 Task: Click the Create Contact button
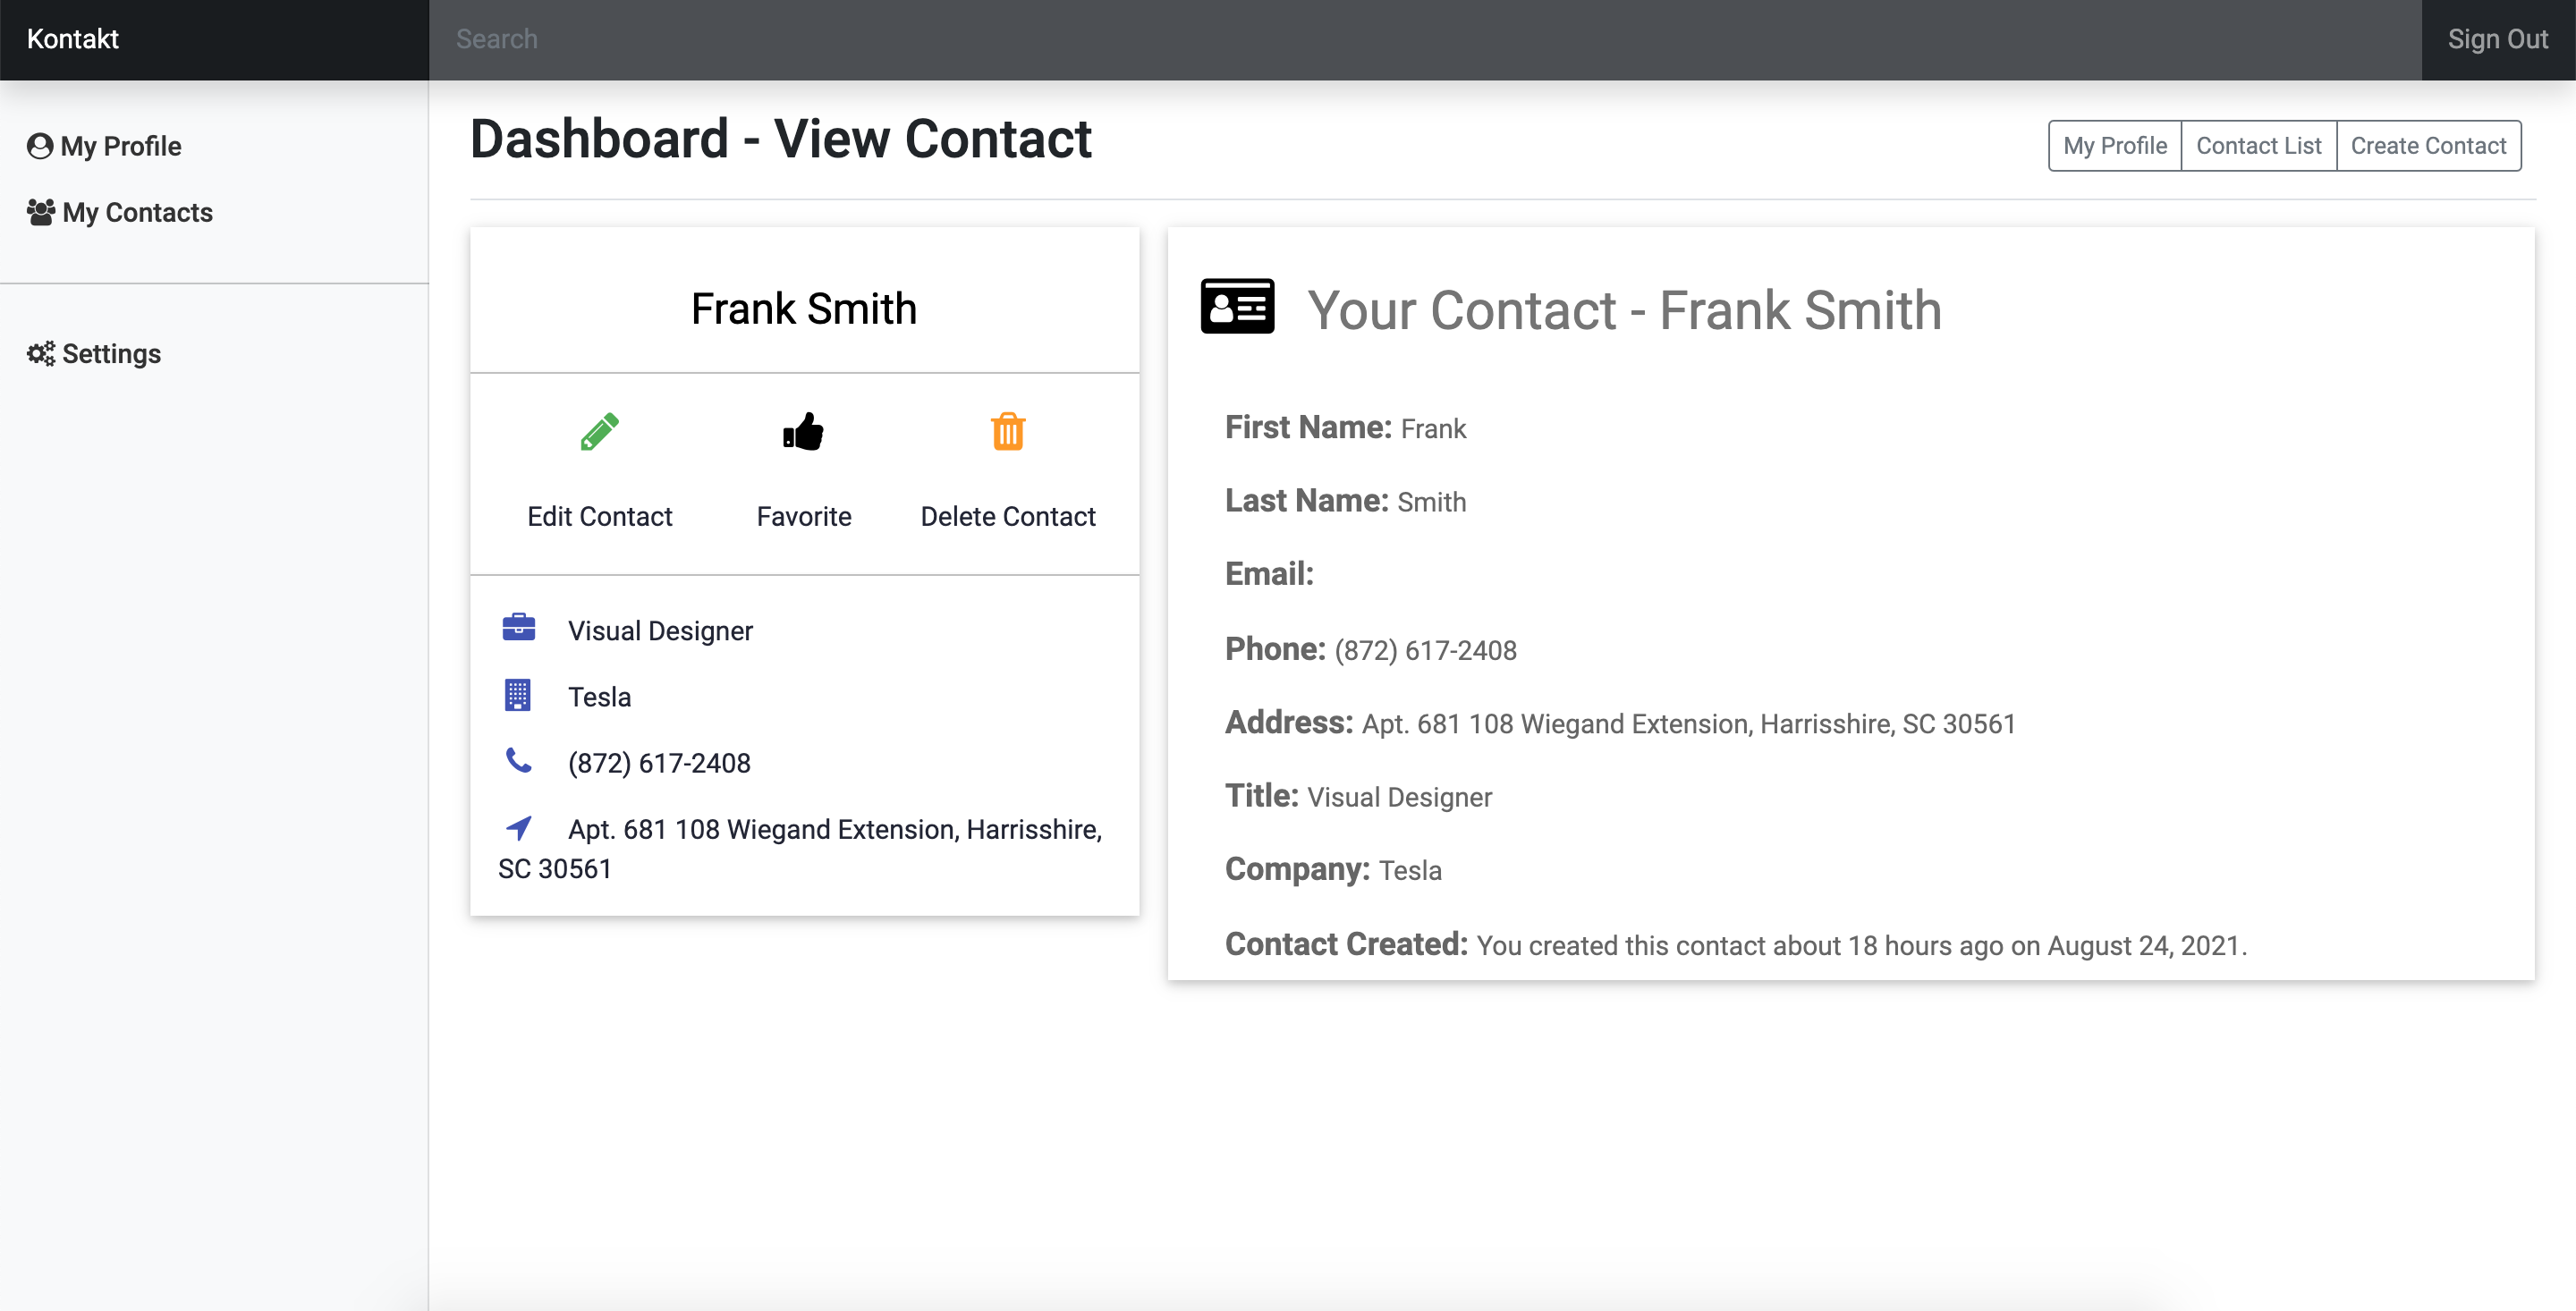click(x=2429, y=146)
